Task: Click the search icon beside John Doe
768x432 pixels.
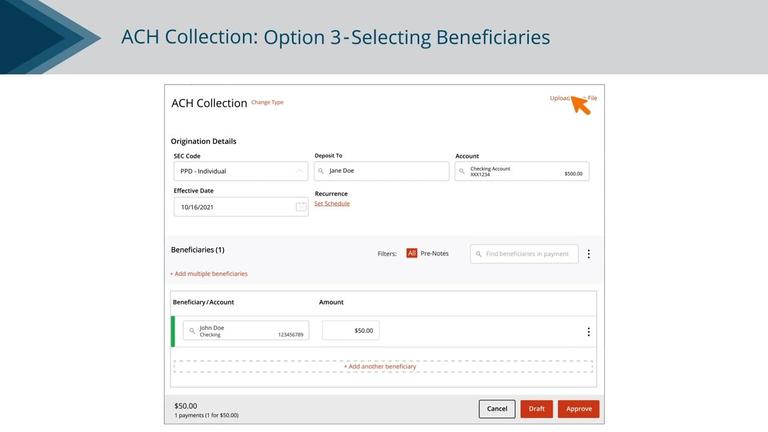Action: pos(192,331)
